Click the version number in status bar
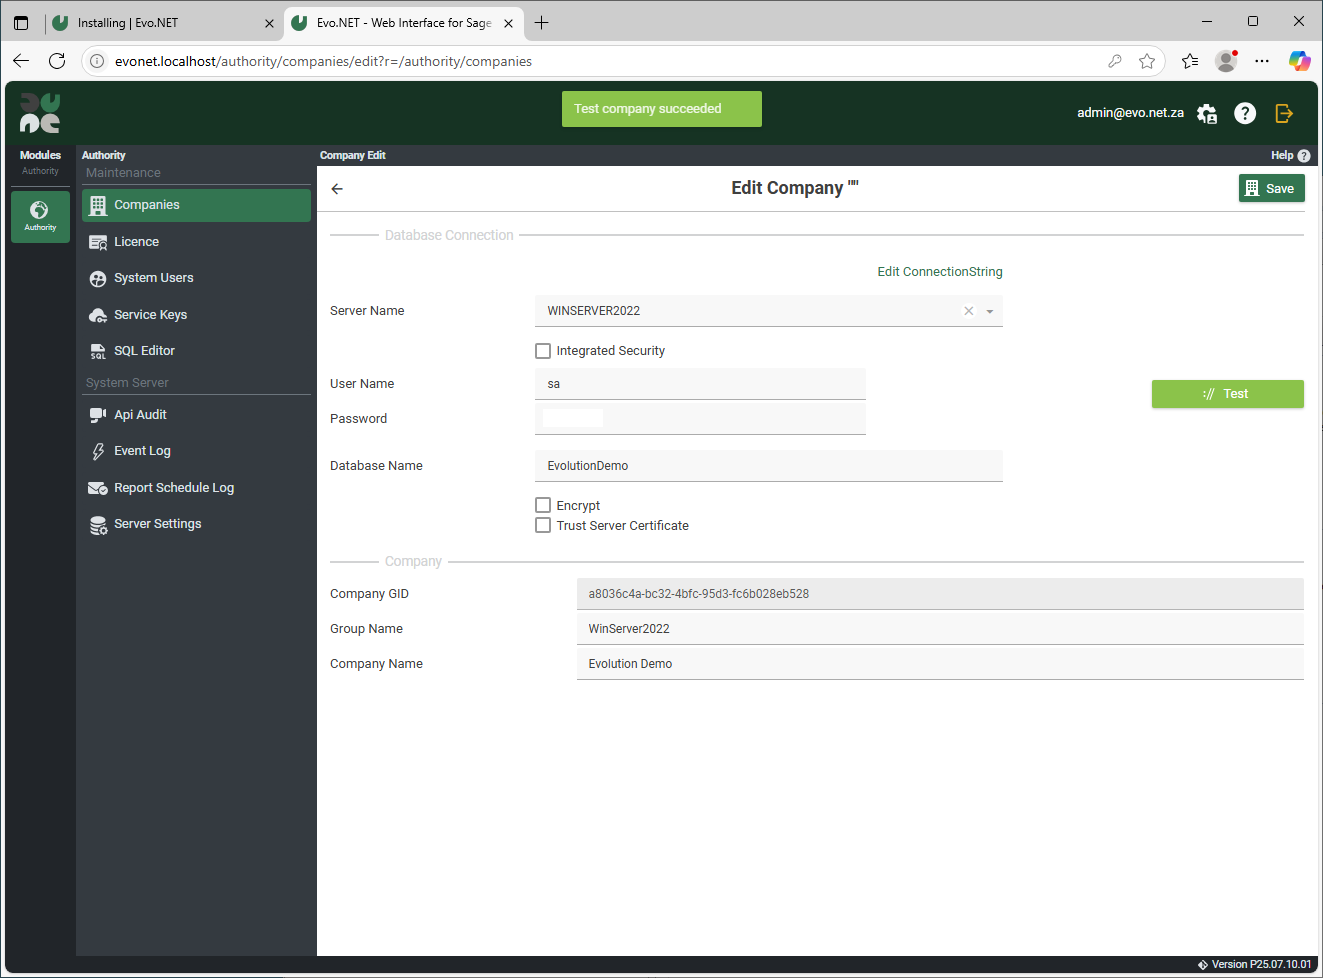 pyautogui.click(x=1261, y=965)
